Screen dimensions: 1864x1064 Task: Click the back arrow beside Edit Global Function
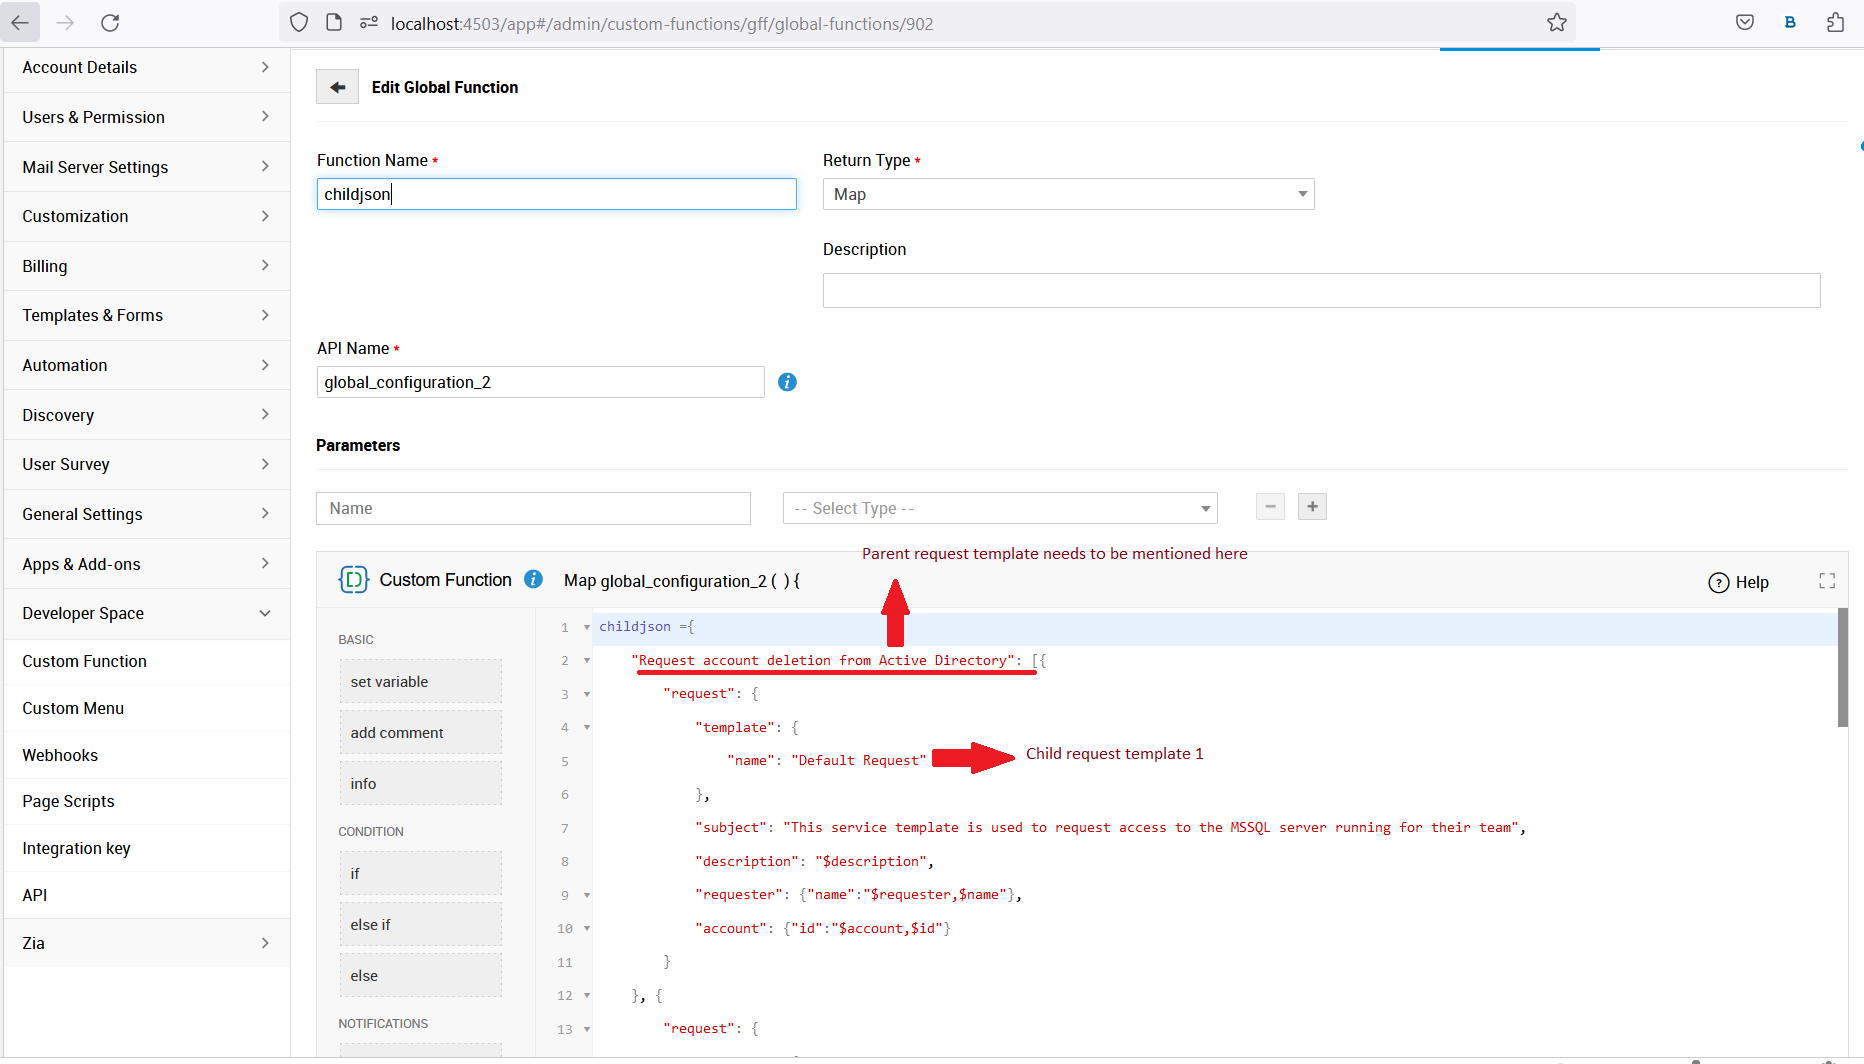coord(337,87)
